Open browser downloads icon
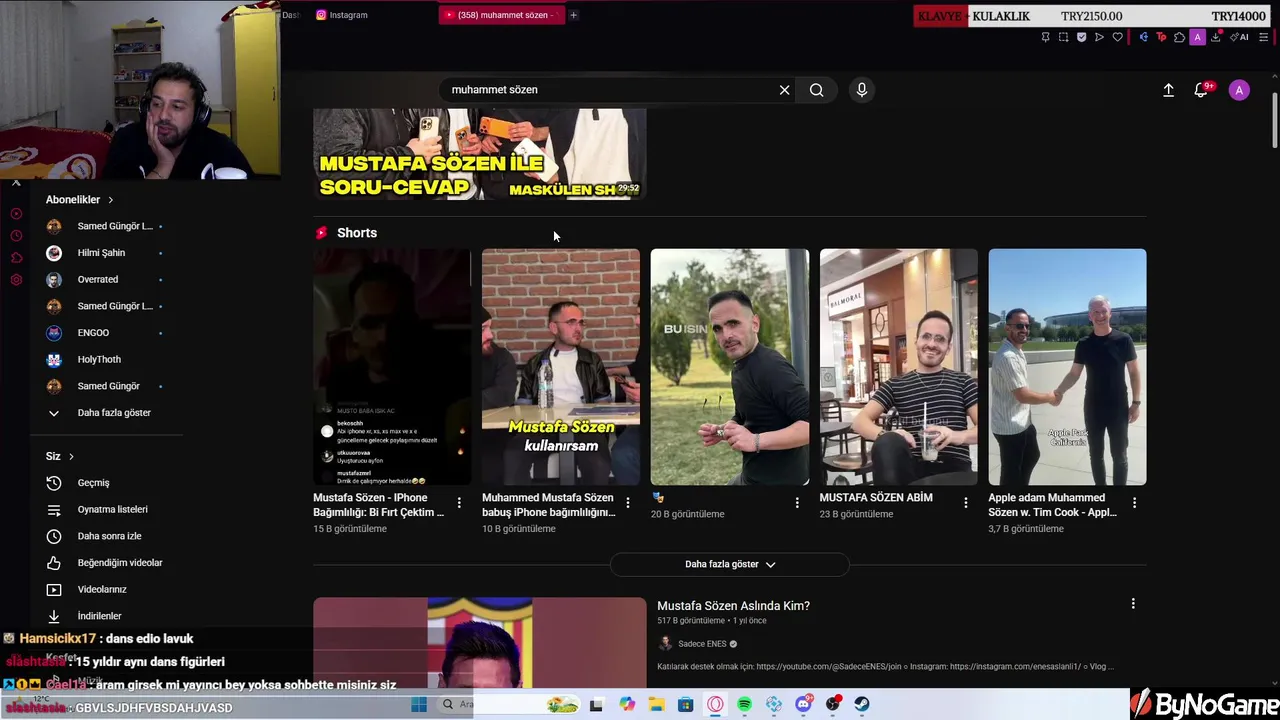The height and width of the screenshot is (720, 1280). [x=1216, y=37]
